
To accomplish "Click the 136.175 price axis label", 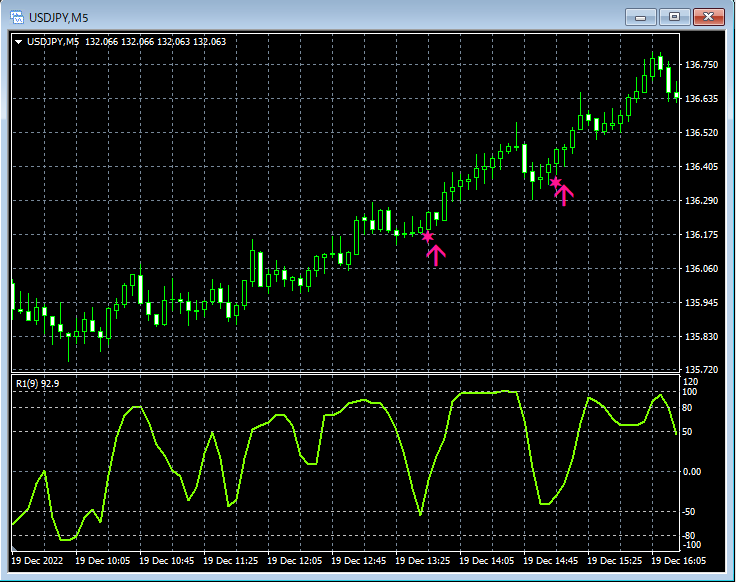I will 702,235.
